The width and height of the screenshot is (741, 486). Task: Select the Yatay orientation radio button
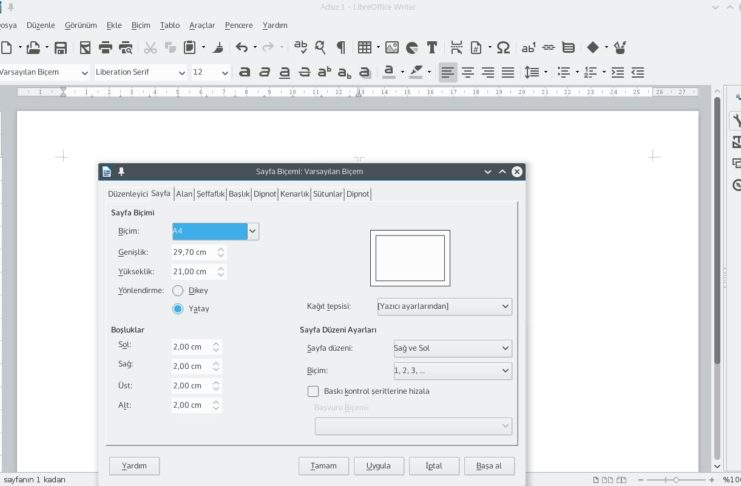178,308
